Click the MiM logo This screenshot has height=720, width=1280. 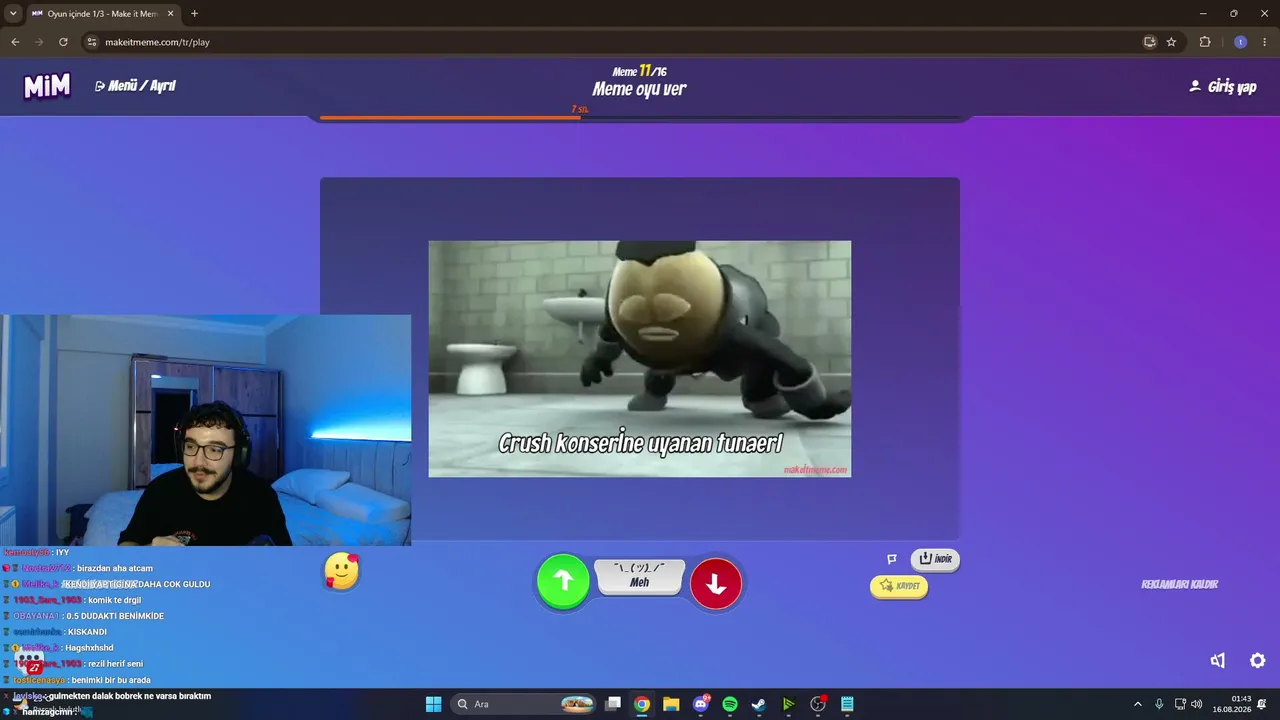tap(47, 86)
